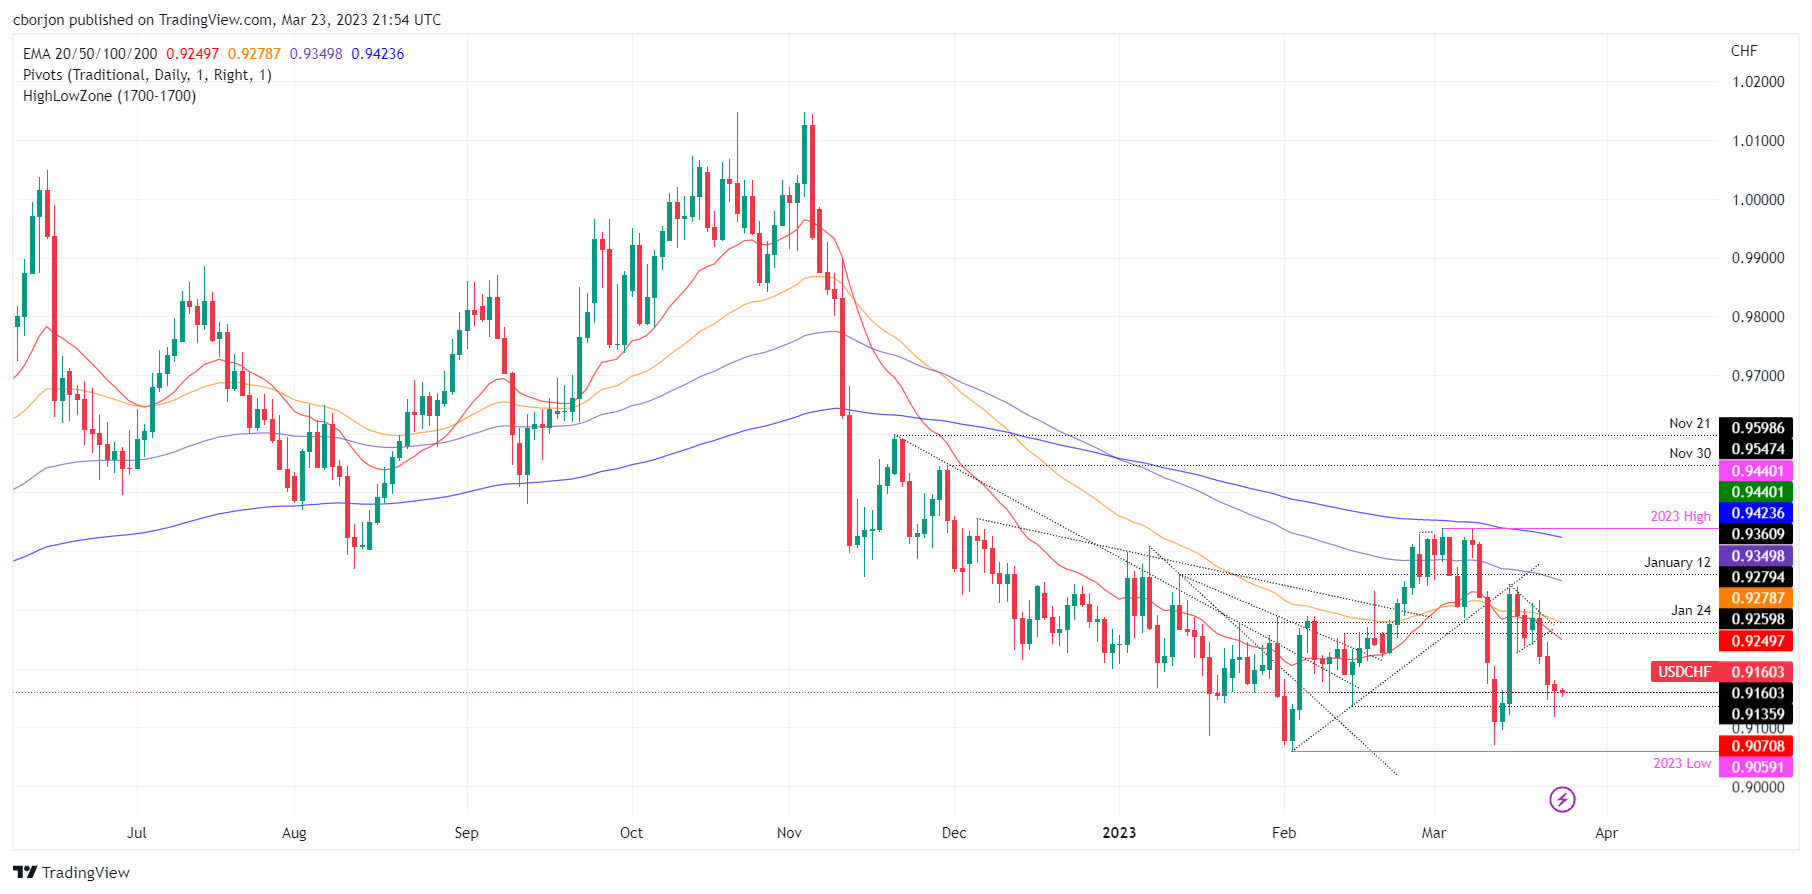Select the '2023 Low' annotation label

(1681, 763)
